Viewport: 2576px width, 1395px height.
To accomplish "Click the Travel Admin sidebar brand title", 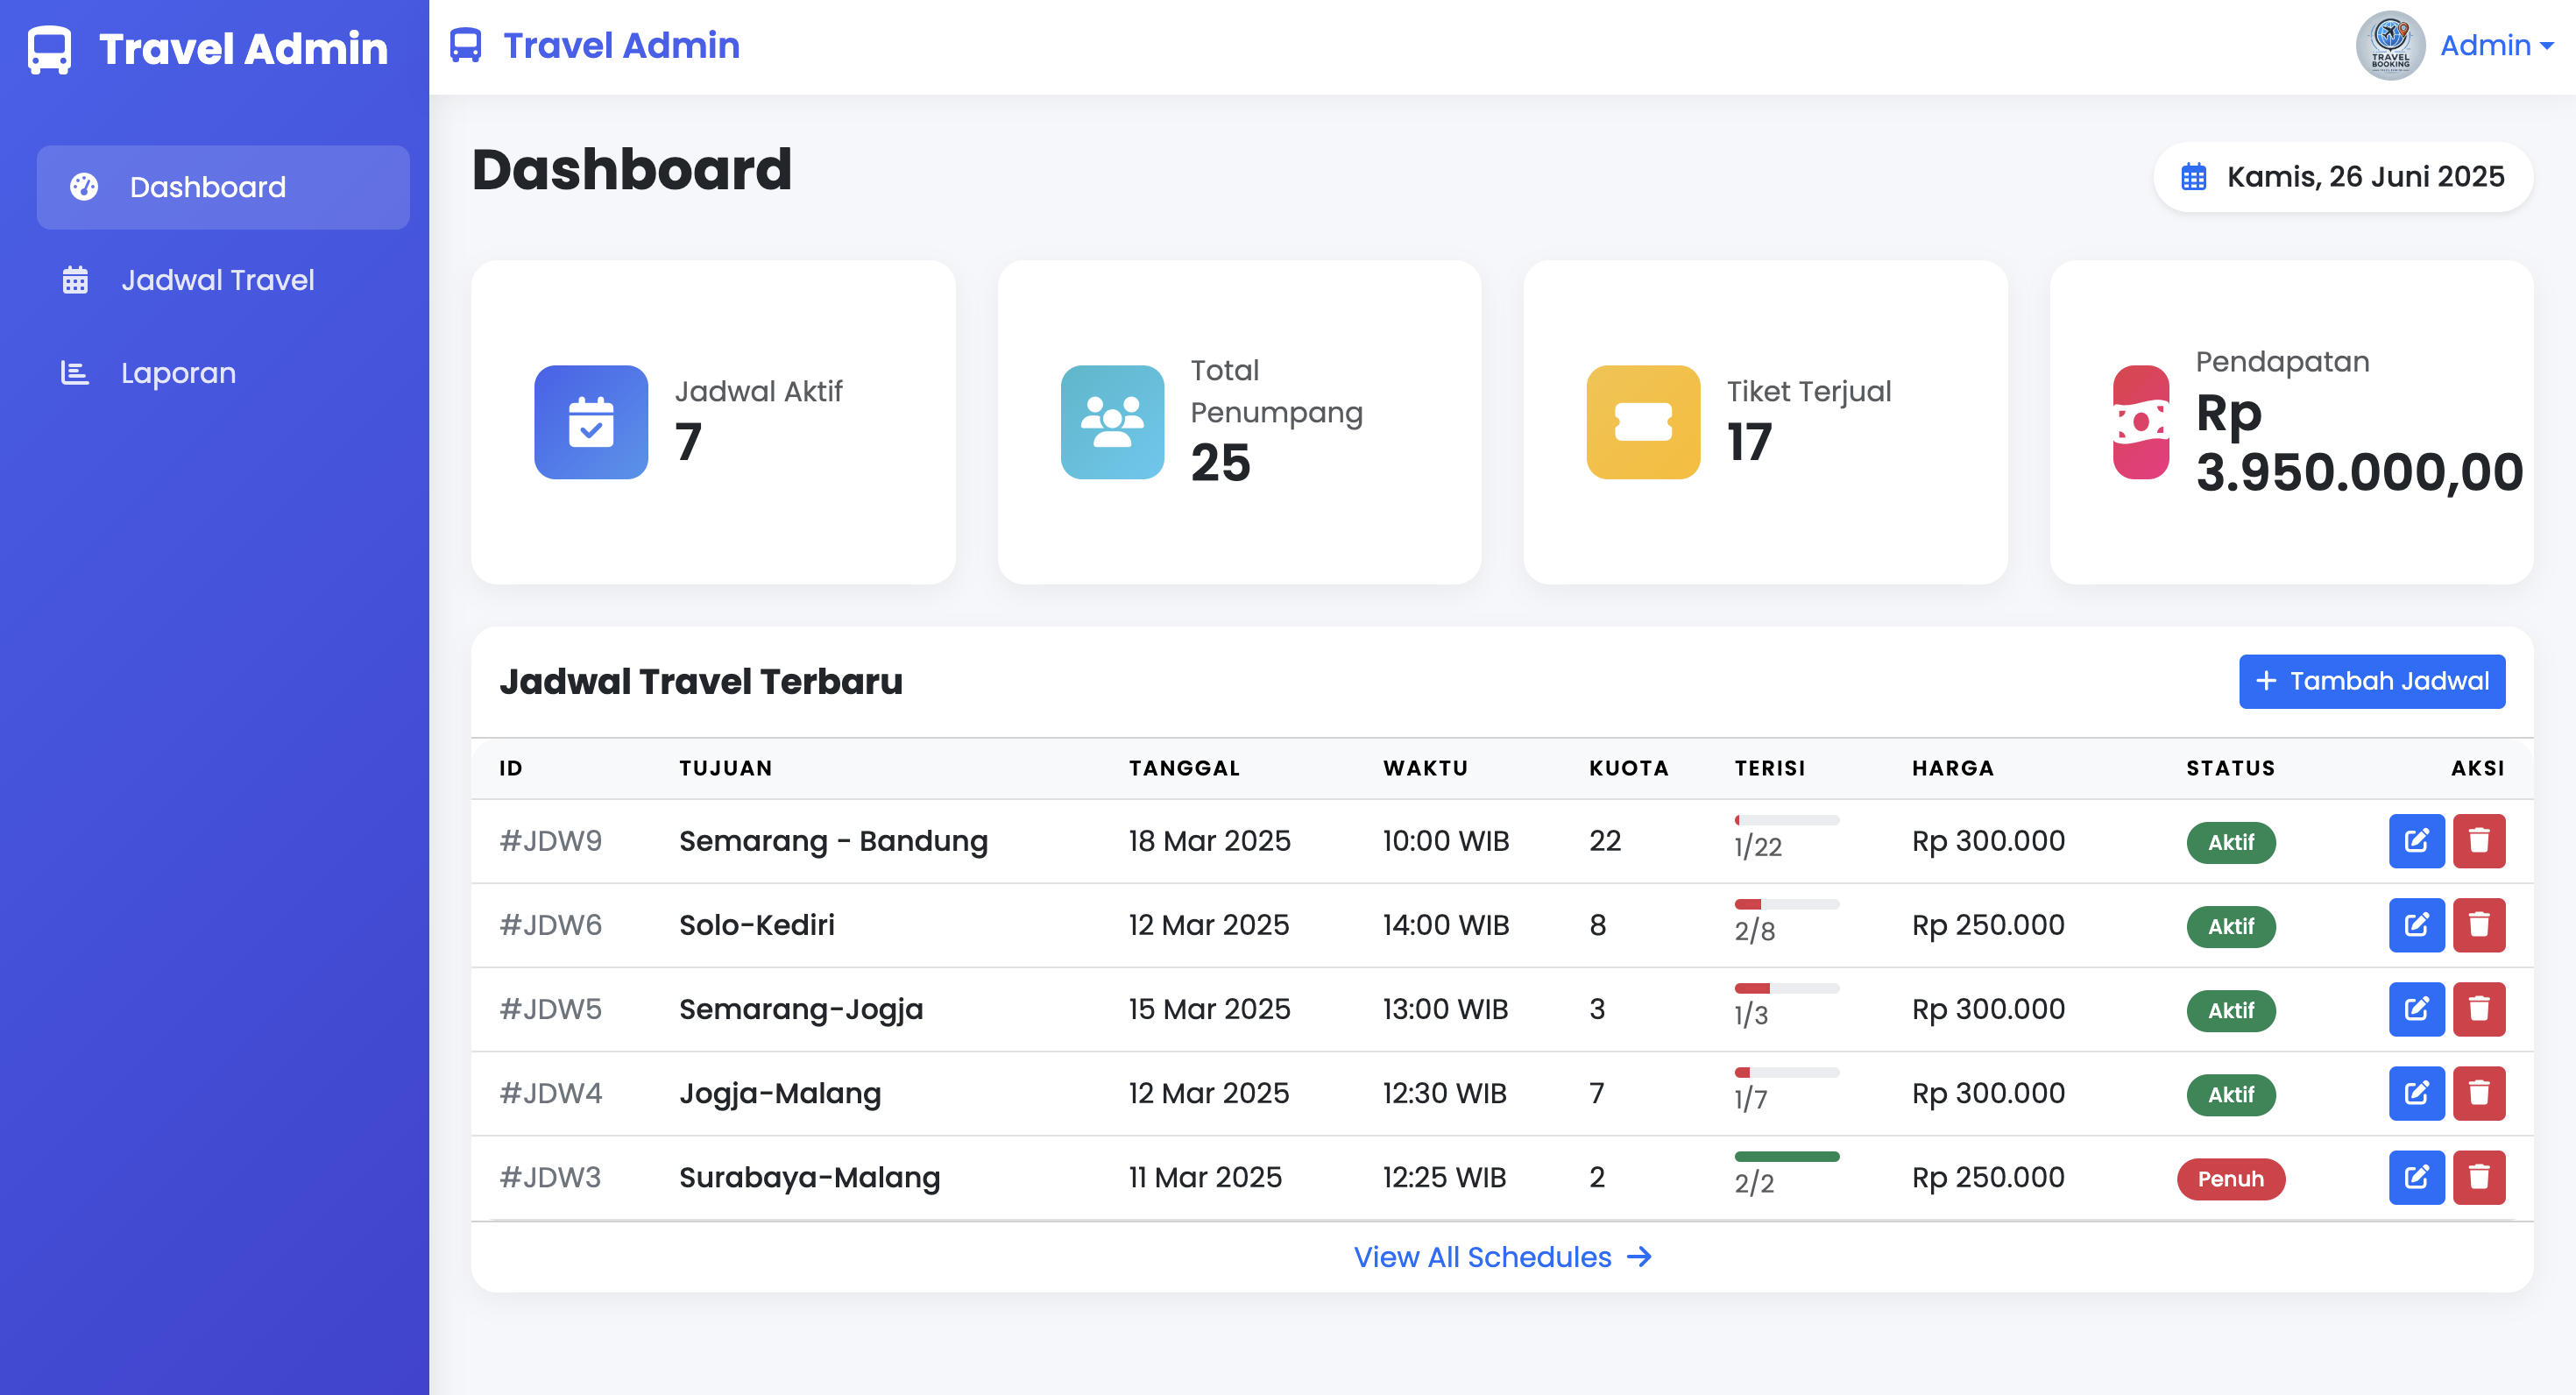I will 243,49.
